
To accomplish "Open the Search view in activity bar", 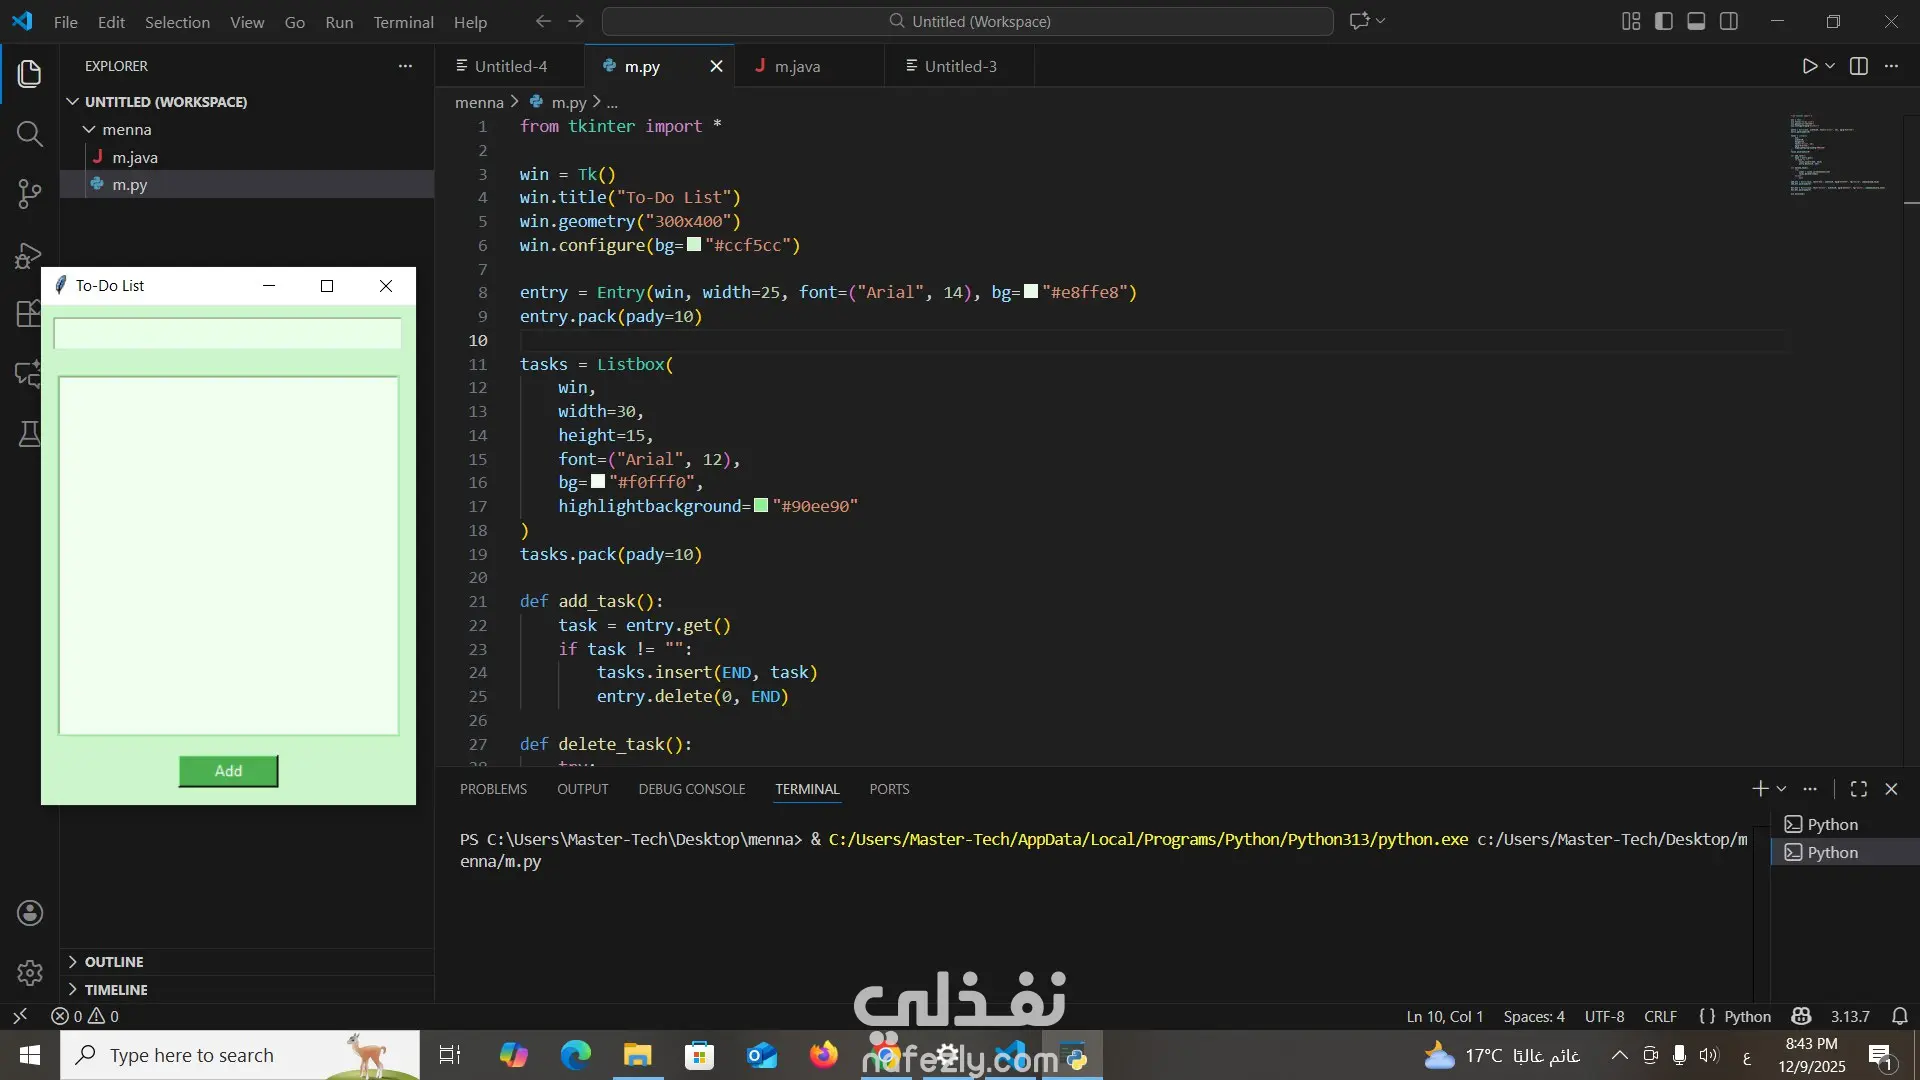I will (30, 133).
